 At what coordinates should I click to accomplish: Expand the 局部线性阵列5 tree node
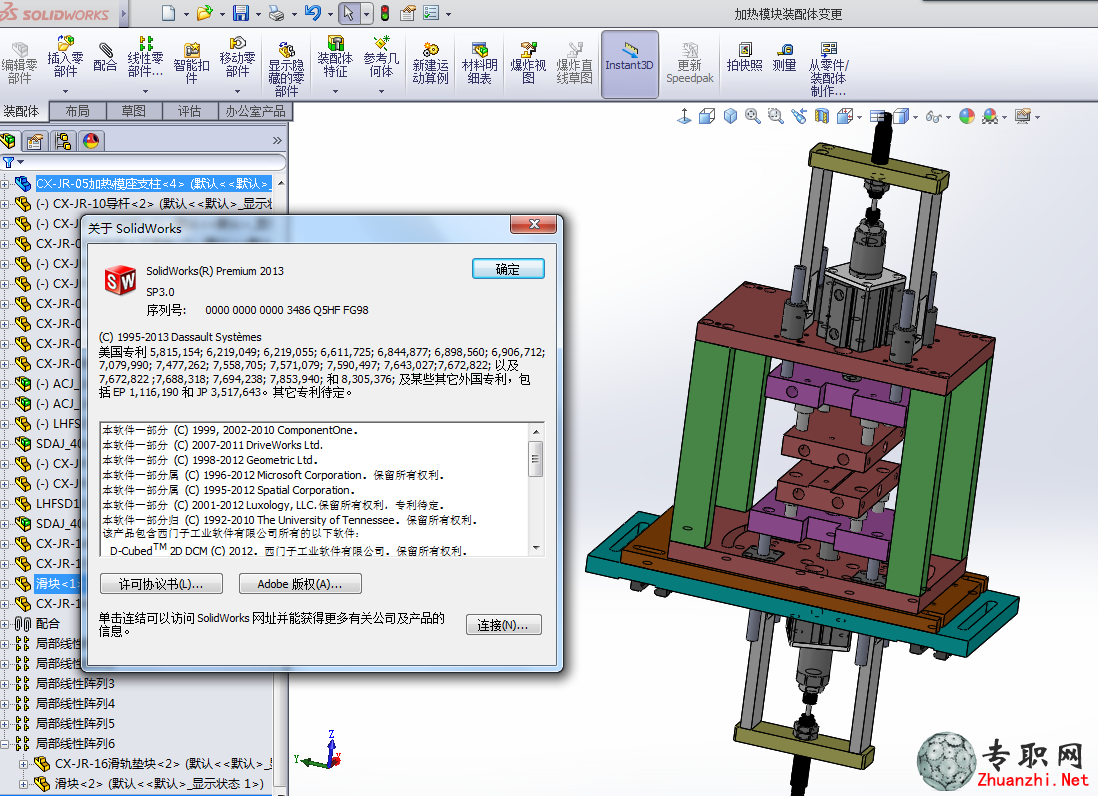(4, 724)
